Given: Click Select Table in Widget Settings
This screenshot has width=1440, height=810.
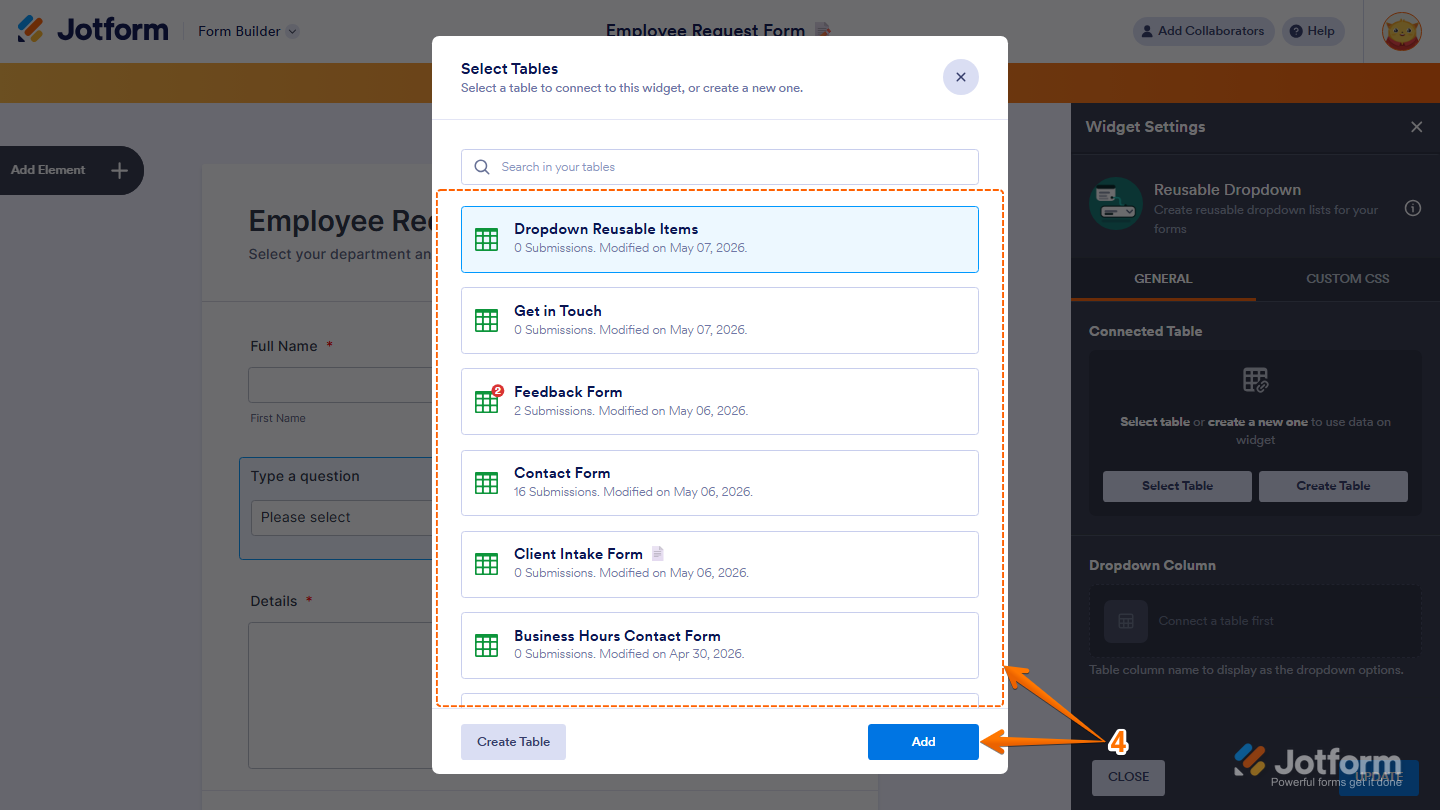Looking at the screenshot, I should click(x=1177, y=486).
